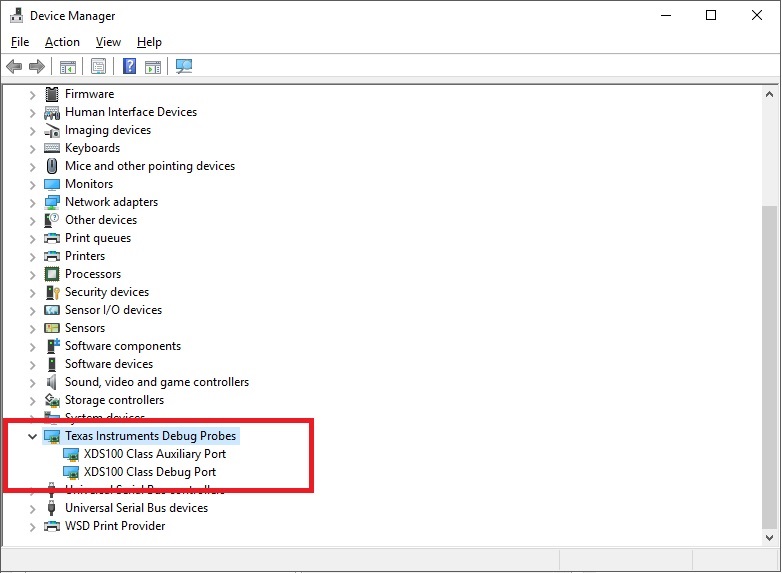
Task: Expand the WSD Print Provider node
Action: [x=32, y=527]
